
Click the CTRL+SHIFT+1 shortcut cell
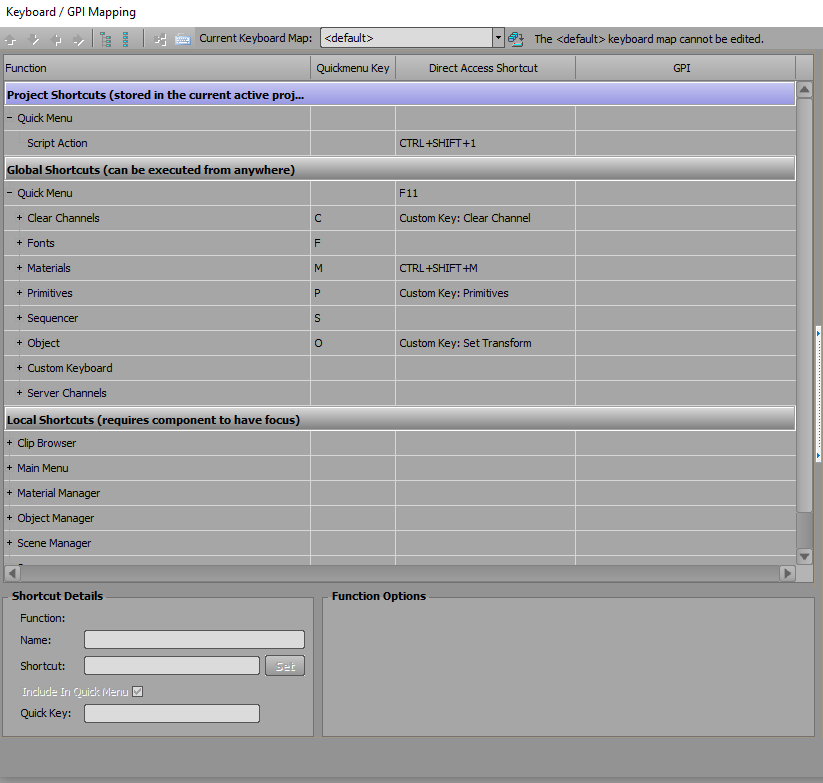[485, 143]
